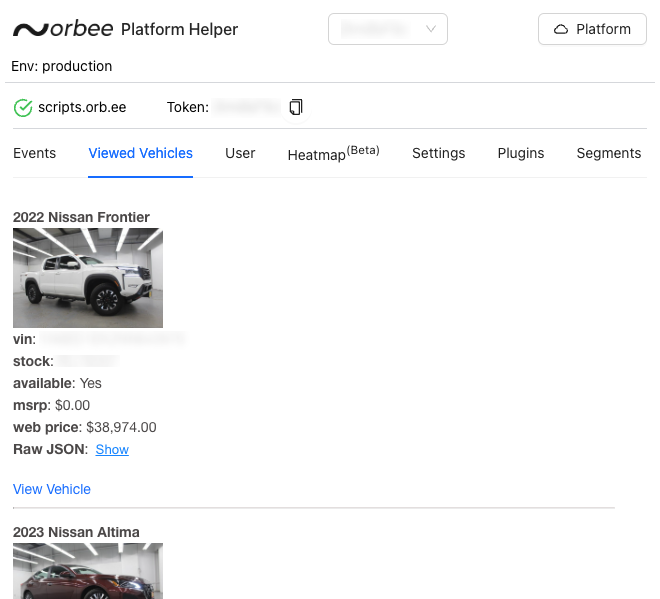This screenshot has height=599, width=660.
Task: Open the User tab
Action: pyautogui.click(x=240, y=153)
